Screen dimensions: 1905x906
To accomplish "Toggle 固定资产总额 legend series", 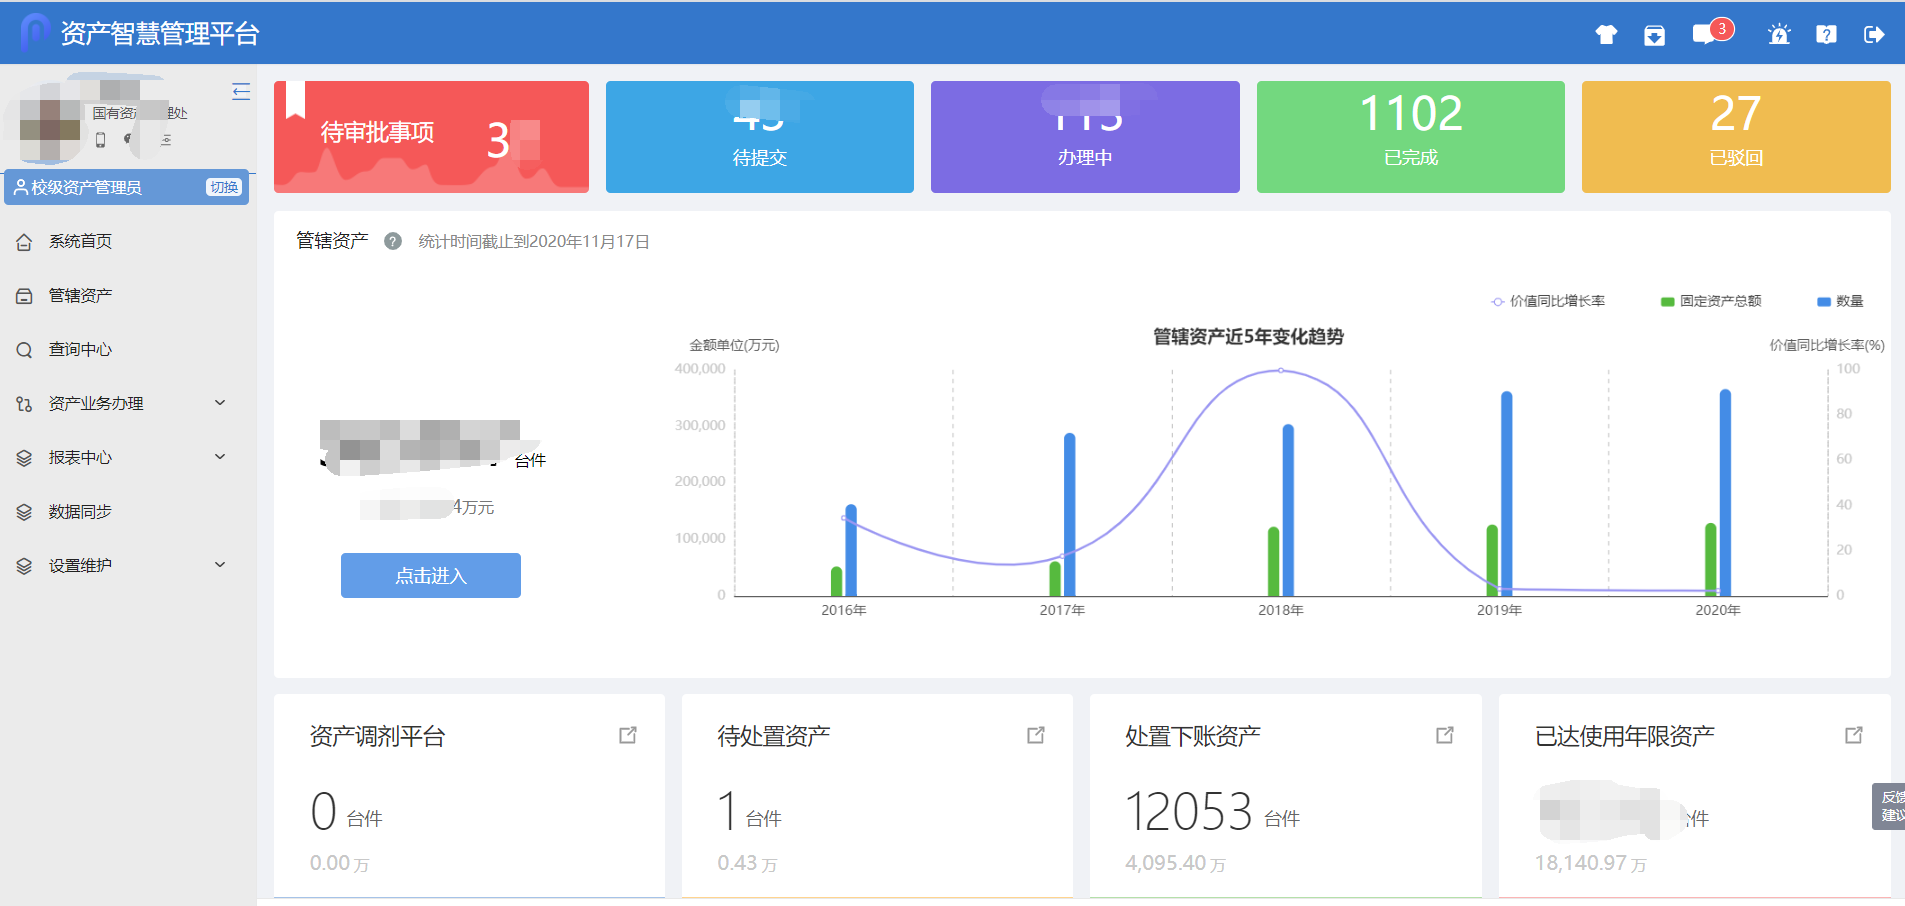I will tap(1711, 301).
